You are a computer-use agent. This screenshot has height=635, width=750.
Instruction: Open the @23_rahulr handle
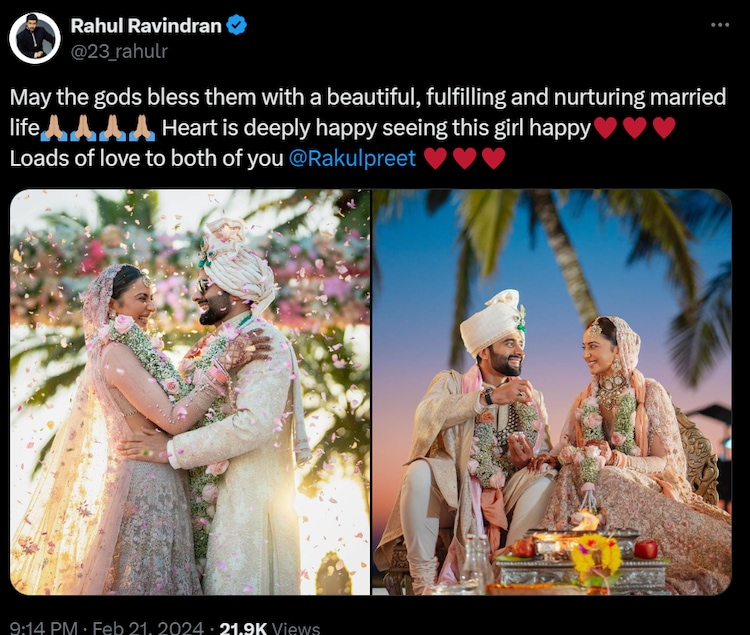click(119, 51)
